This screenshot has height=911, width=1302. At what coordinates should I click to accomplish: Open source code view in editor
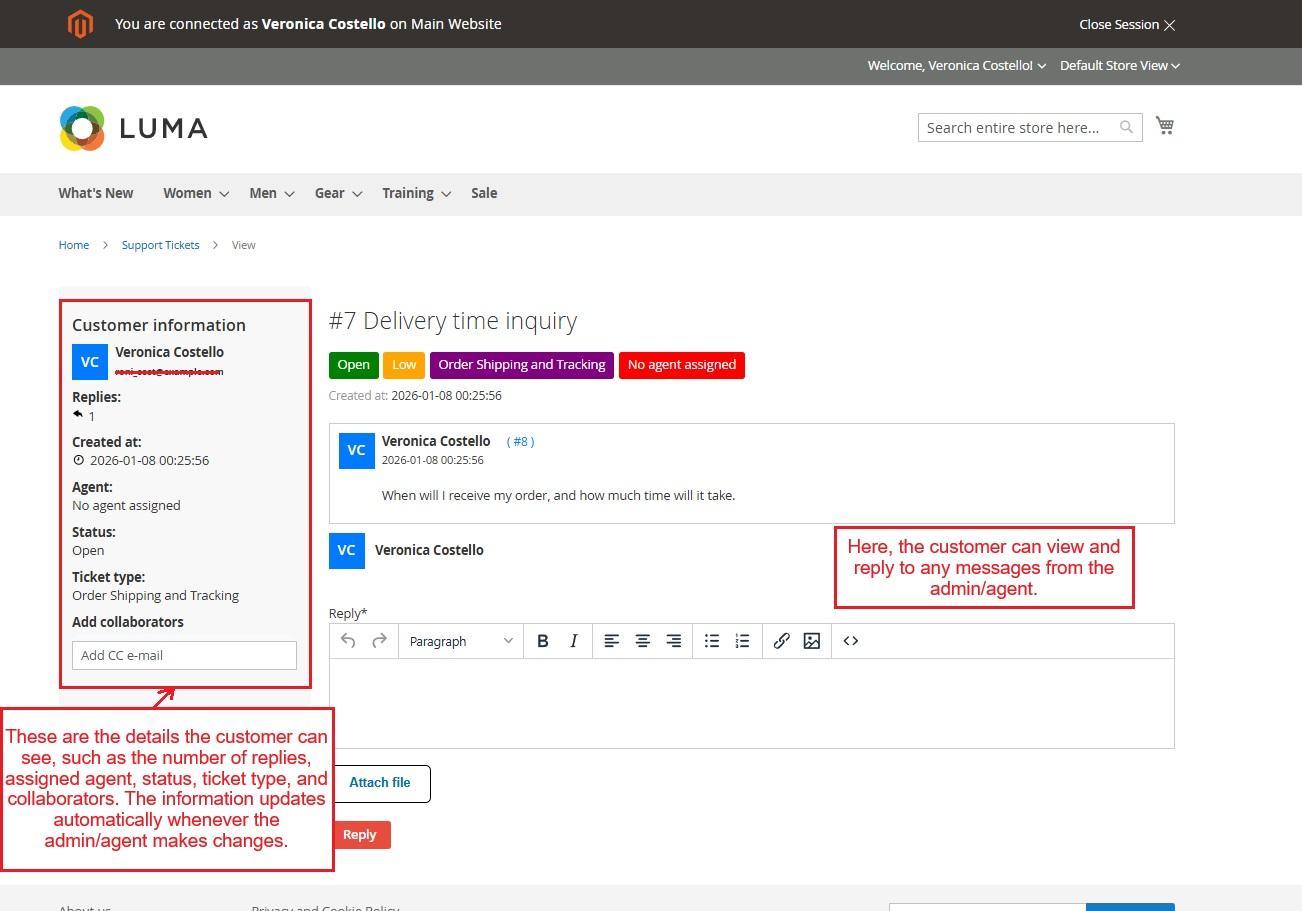coord(851,641)
